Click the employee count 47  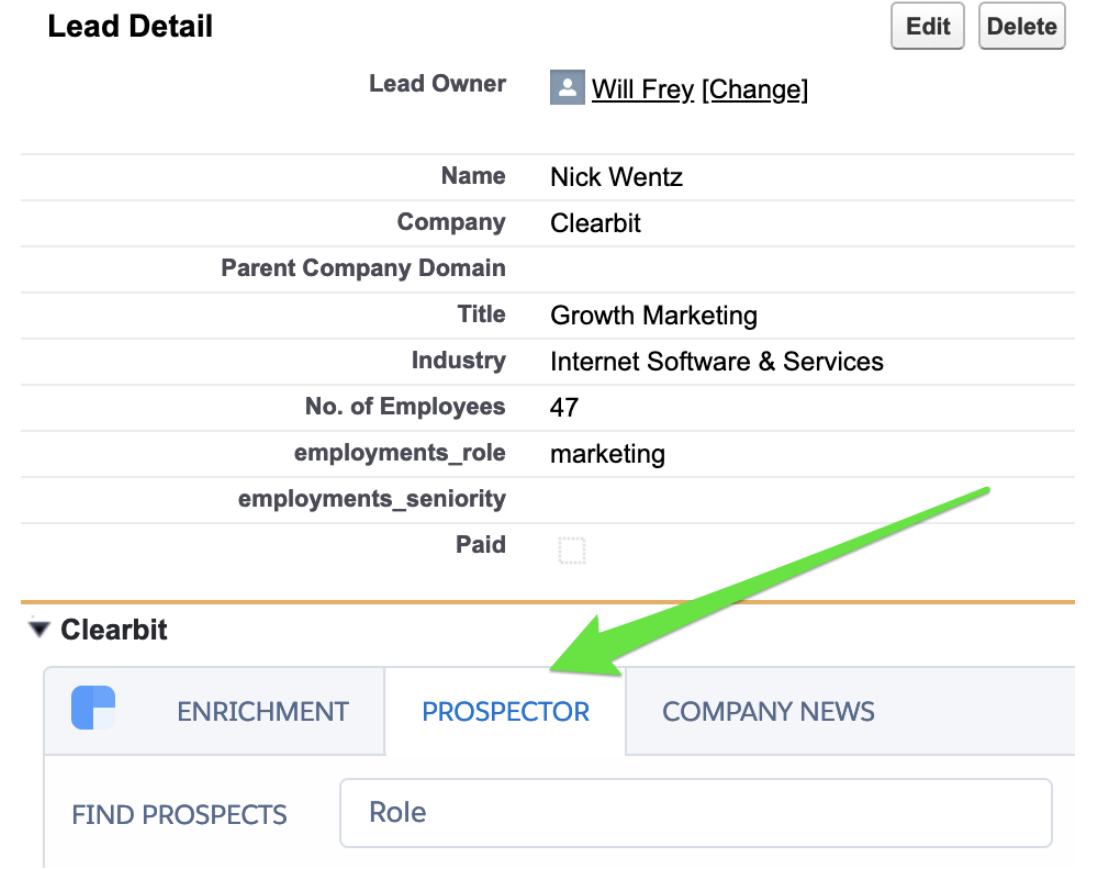click(x=564, y=407)
